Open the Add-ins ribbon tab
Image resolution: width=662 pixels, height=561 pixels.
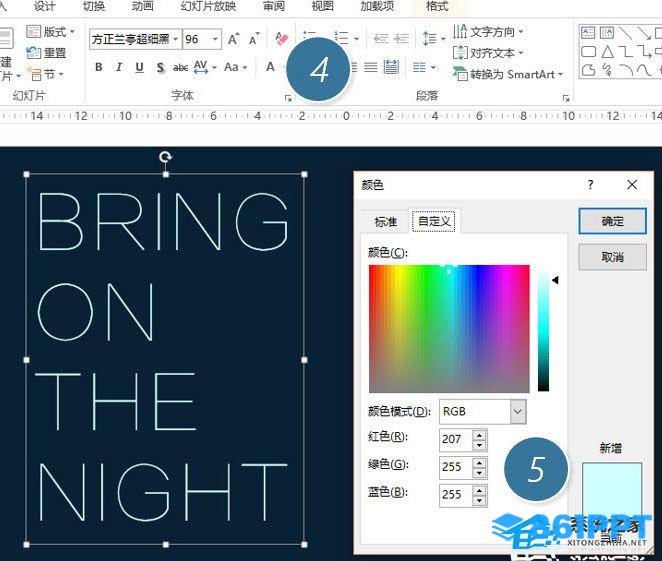[x=377, y=6]
